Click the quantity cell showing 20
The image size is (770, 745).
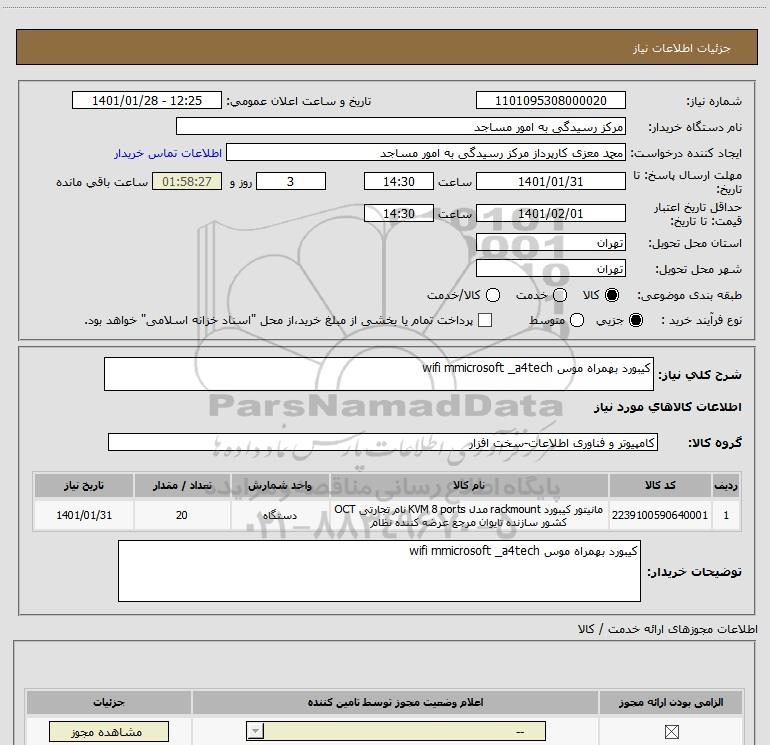pos(182,515)
